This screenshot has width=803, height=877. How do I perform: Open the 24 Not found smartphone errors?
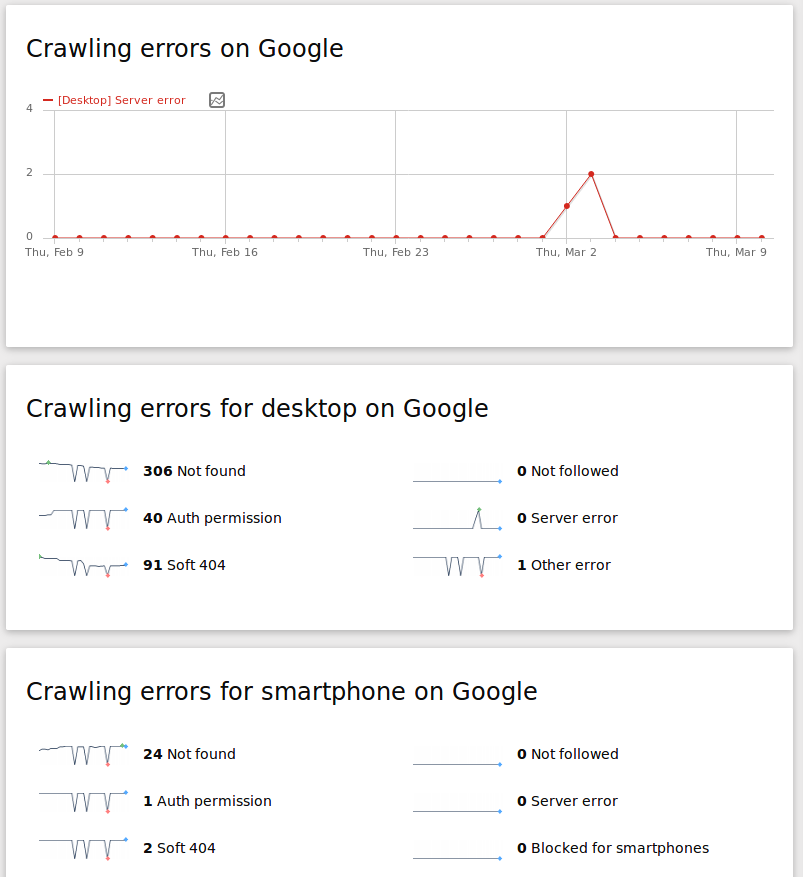pos(189,754)
